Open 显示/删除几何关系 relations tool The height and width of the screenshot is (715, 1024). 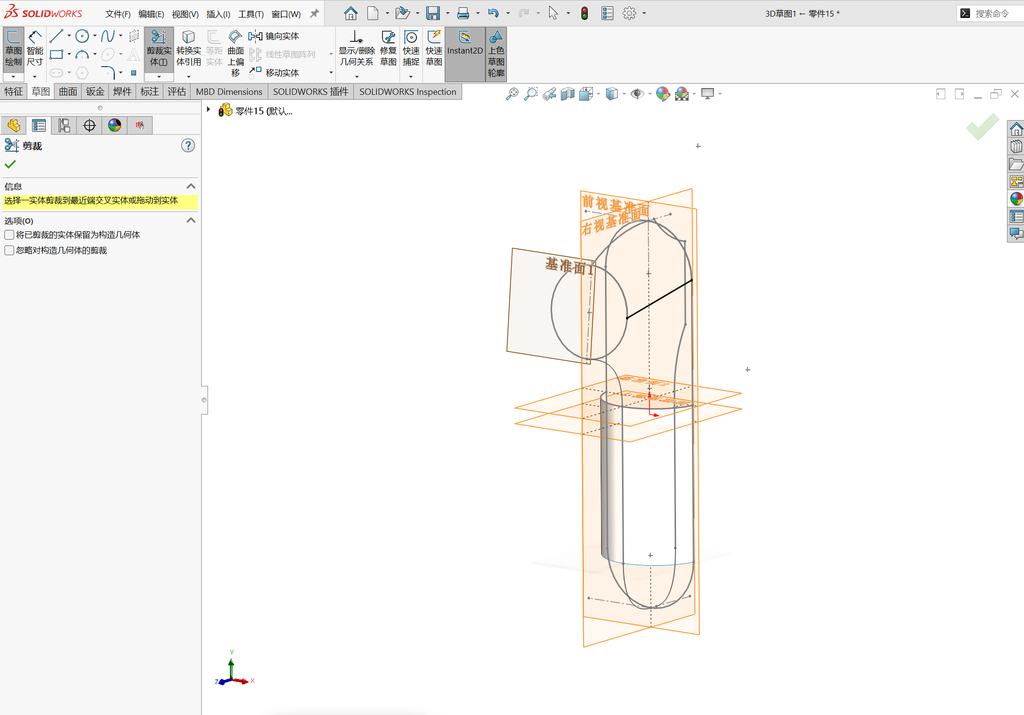(x=356, y=48)
